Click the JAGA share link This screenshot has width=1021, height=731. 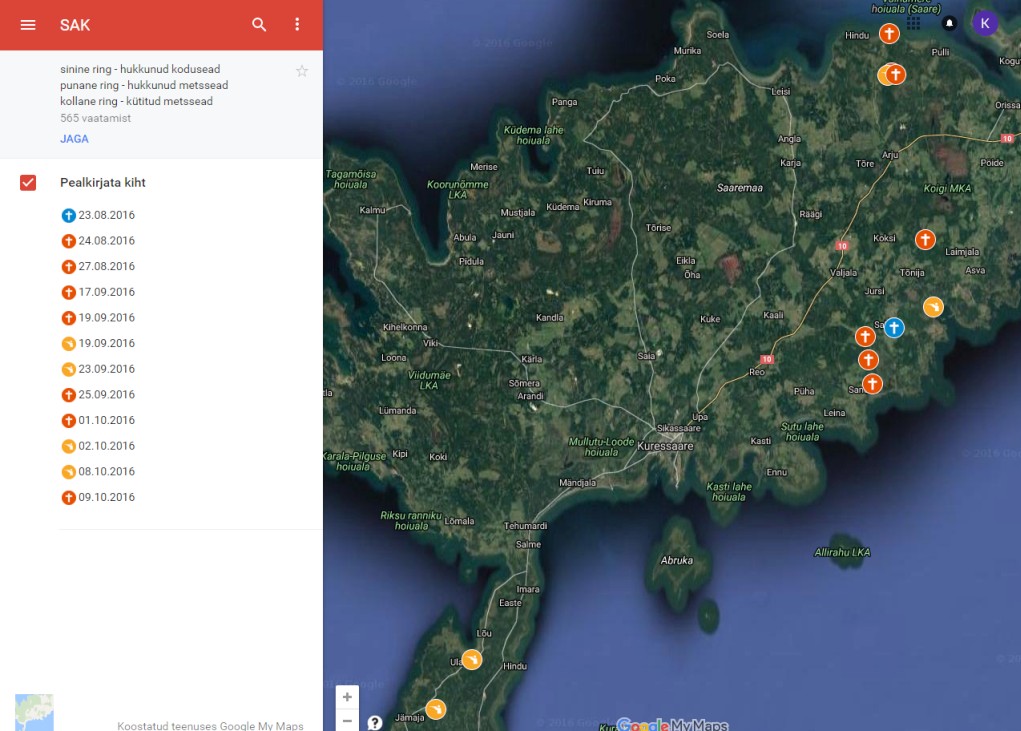coord(74,139)
